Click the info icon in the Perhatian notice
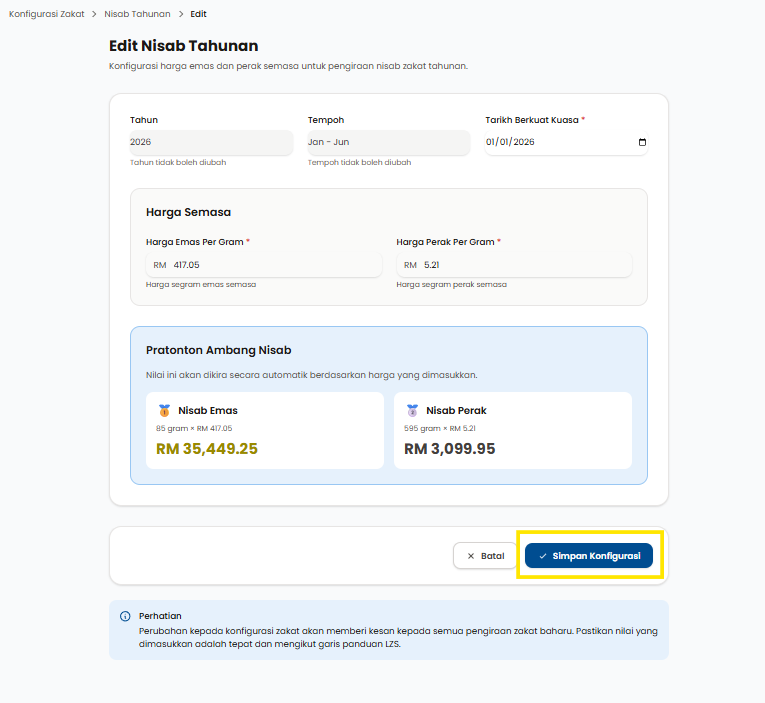Screen dimensions: 765x703 pos(125,616)
